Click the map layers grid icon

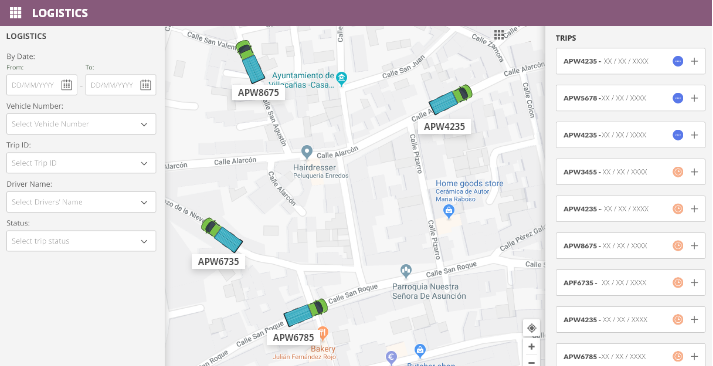point(499,35)
